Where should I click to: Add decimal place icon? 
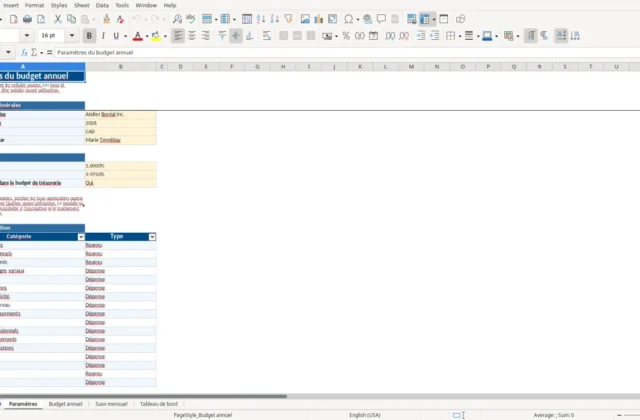tap(390, 36)
